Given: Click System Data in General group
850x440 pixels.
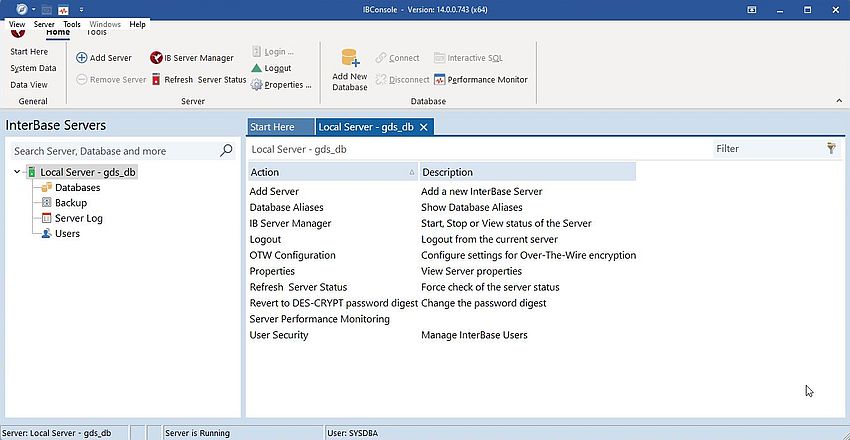Looking at the screenshot, I should point(33,68).
